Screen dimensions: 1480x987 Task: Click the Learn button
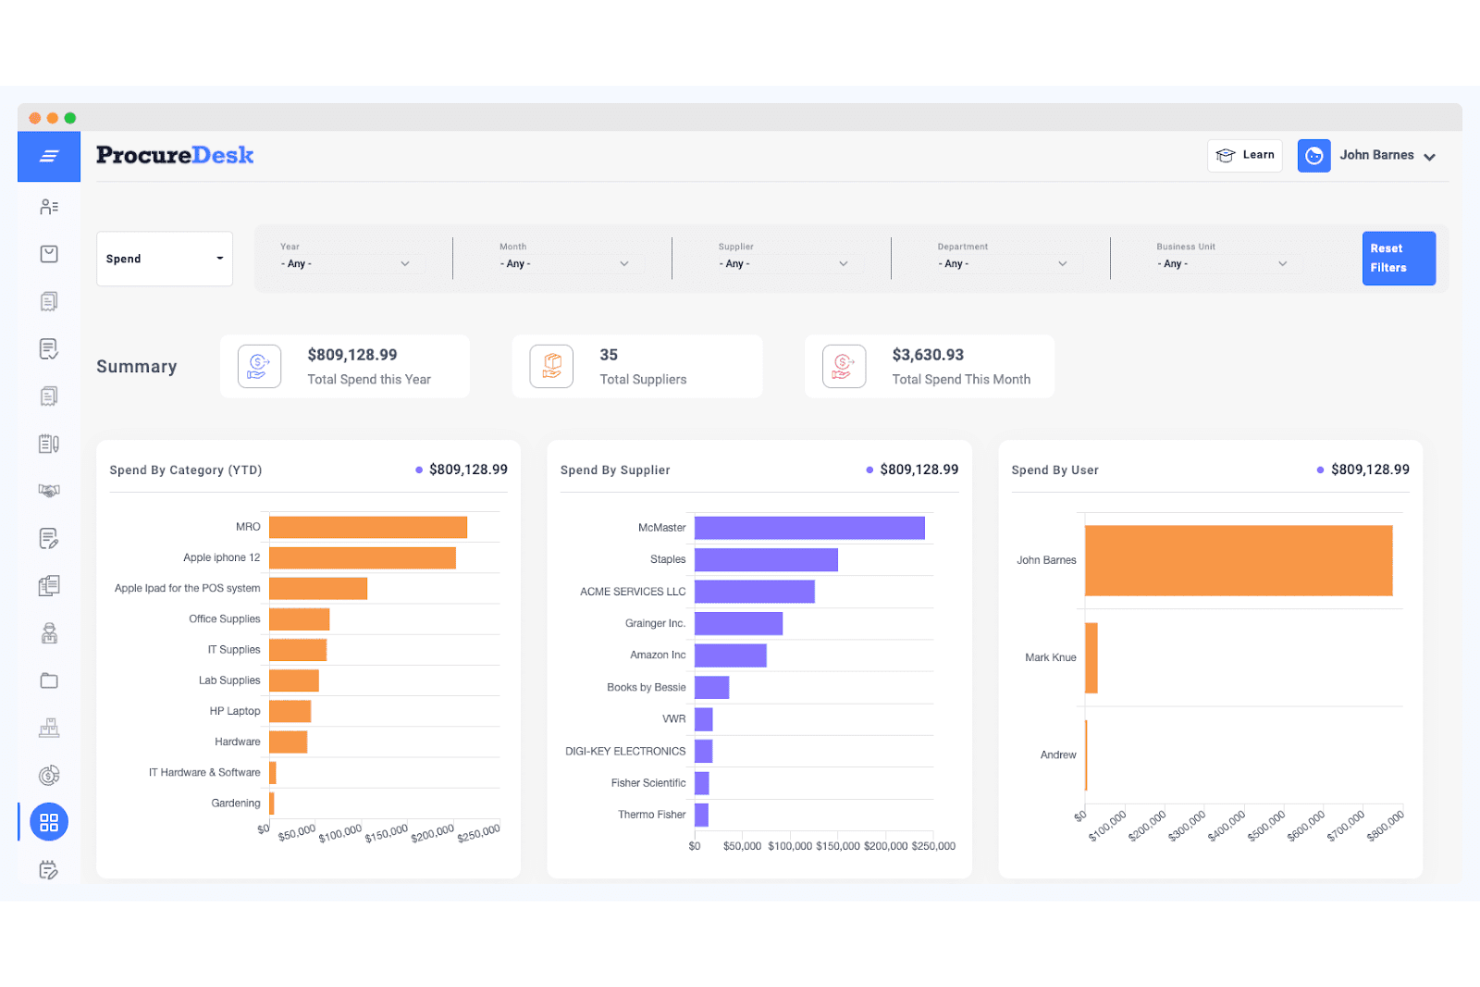click(1245, 155)
